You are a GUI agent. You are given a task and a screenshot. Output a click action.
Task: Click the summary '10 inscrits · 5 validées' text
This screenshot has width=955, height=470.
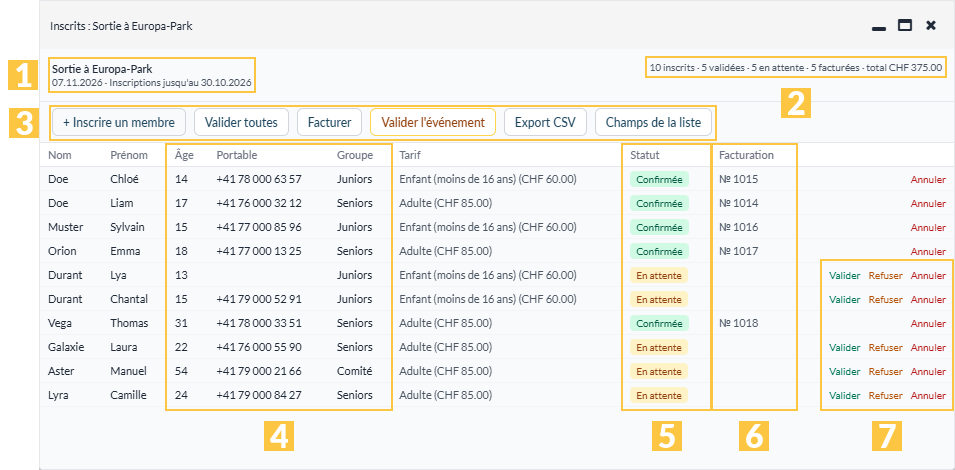click(696, 68)
